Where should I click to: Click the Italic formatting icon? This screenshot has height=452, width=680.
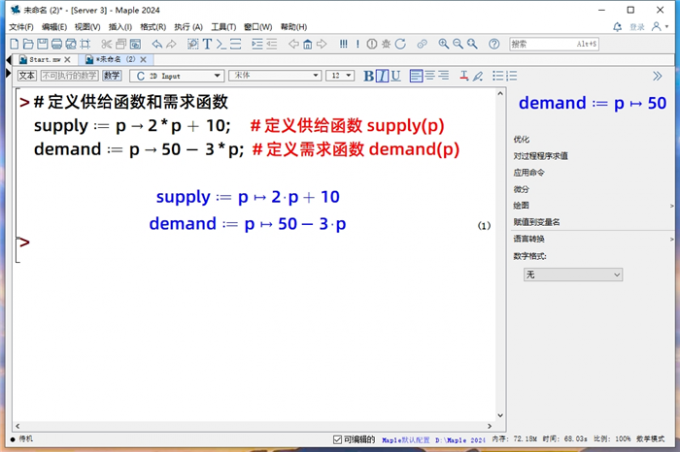click(x=382, y=76)
